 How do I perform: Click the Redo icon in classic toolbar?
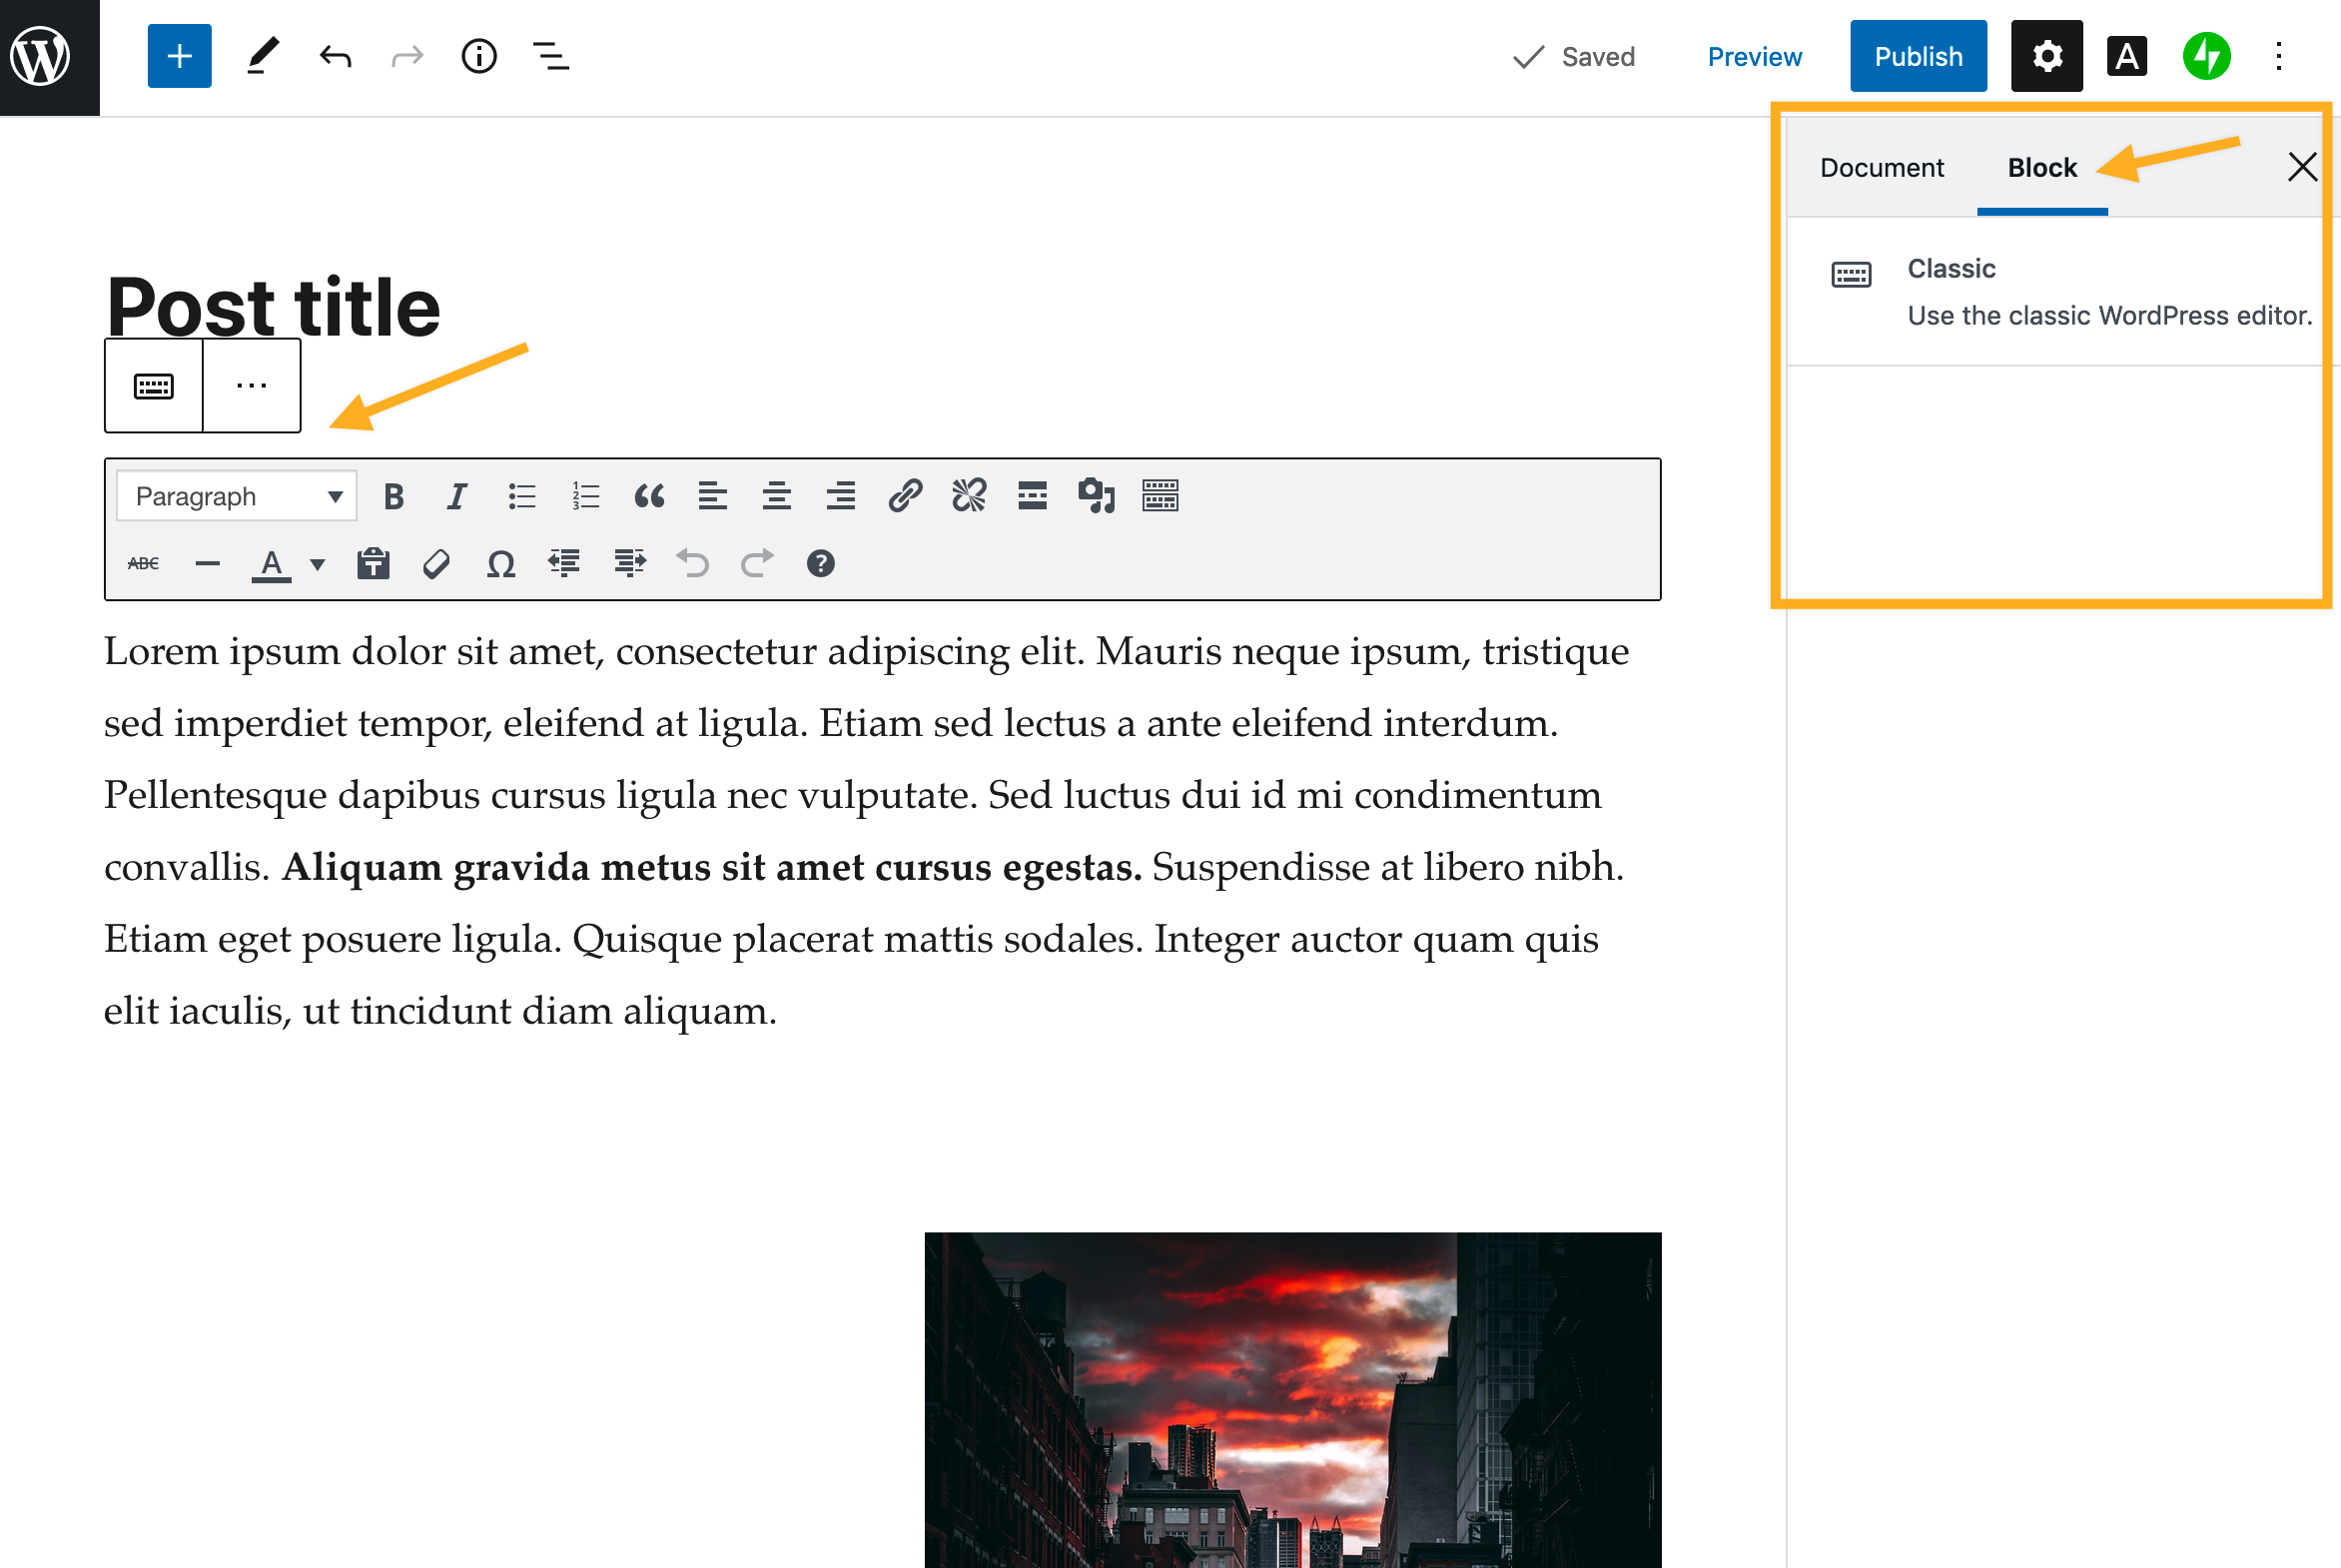[756, 563]
